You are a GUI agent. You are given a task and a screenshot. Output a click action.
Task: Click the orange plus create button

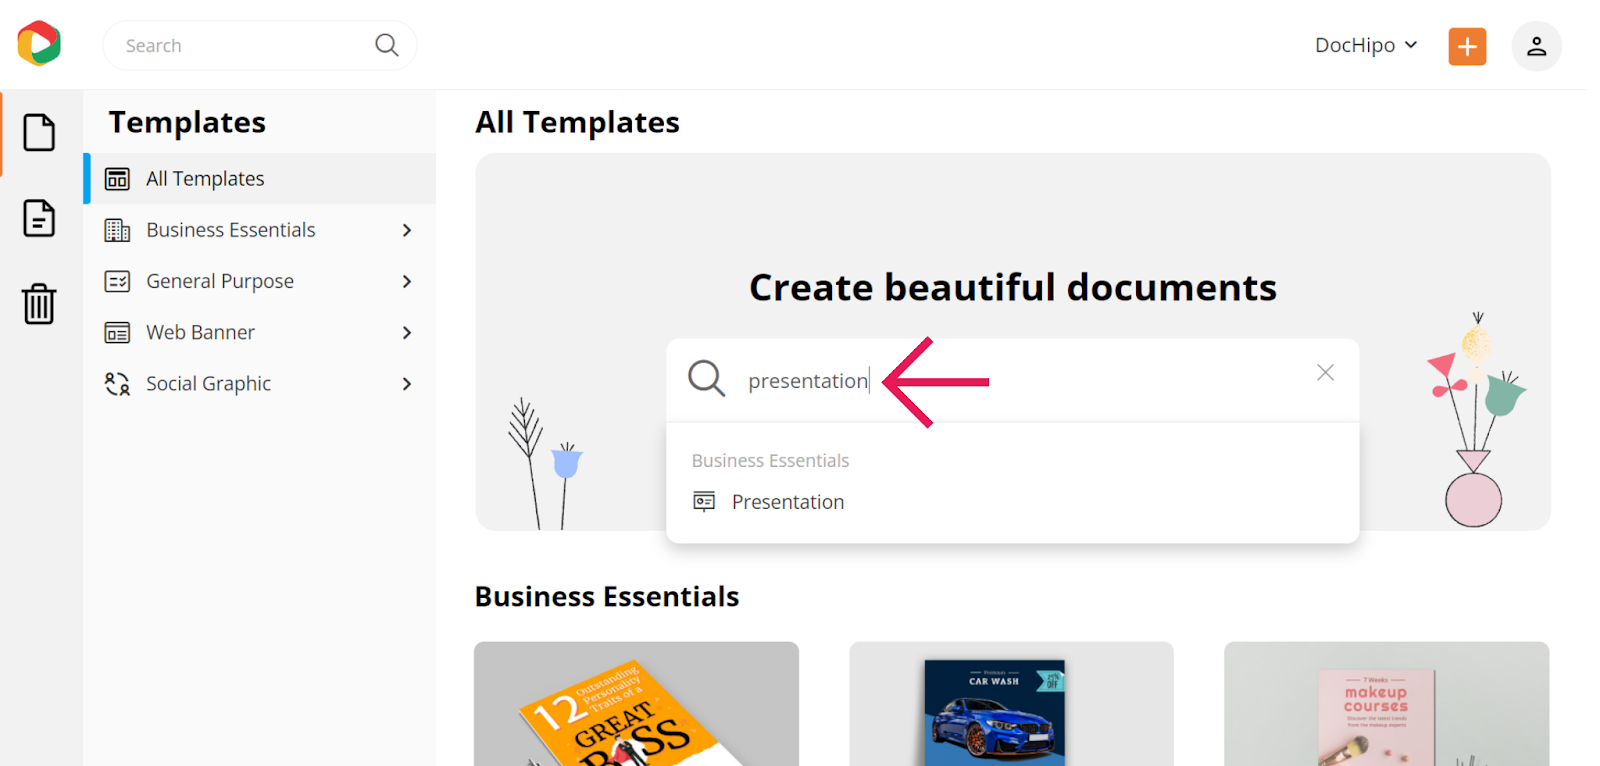(1467, 46)
